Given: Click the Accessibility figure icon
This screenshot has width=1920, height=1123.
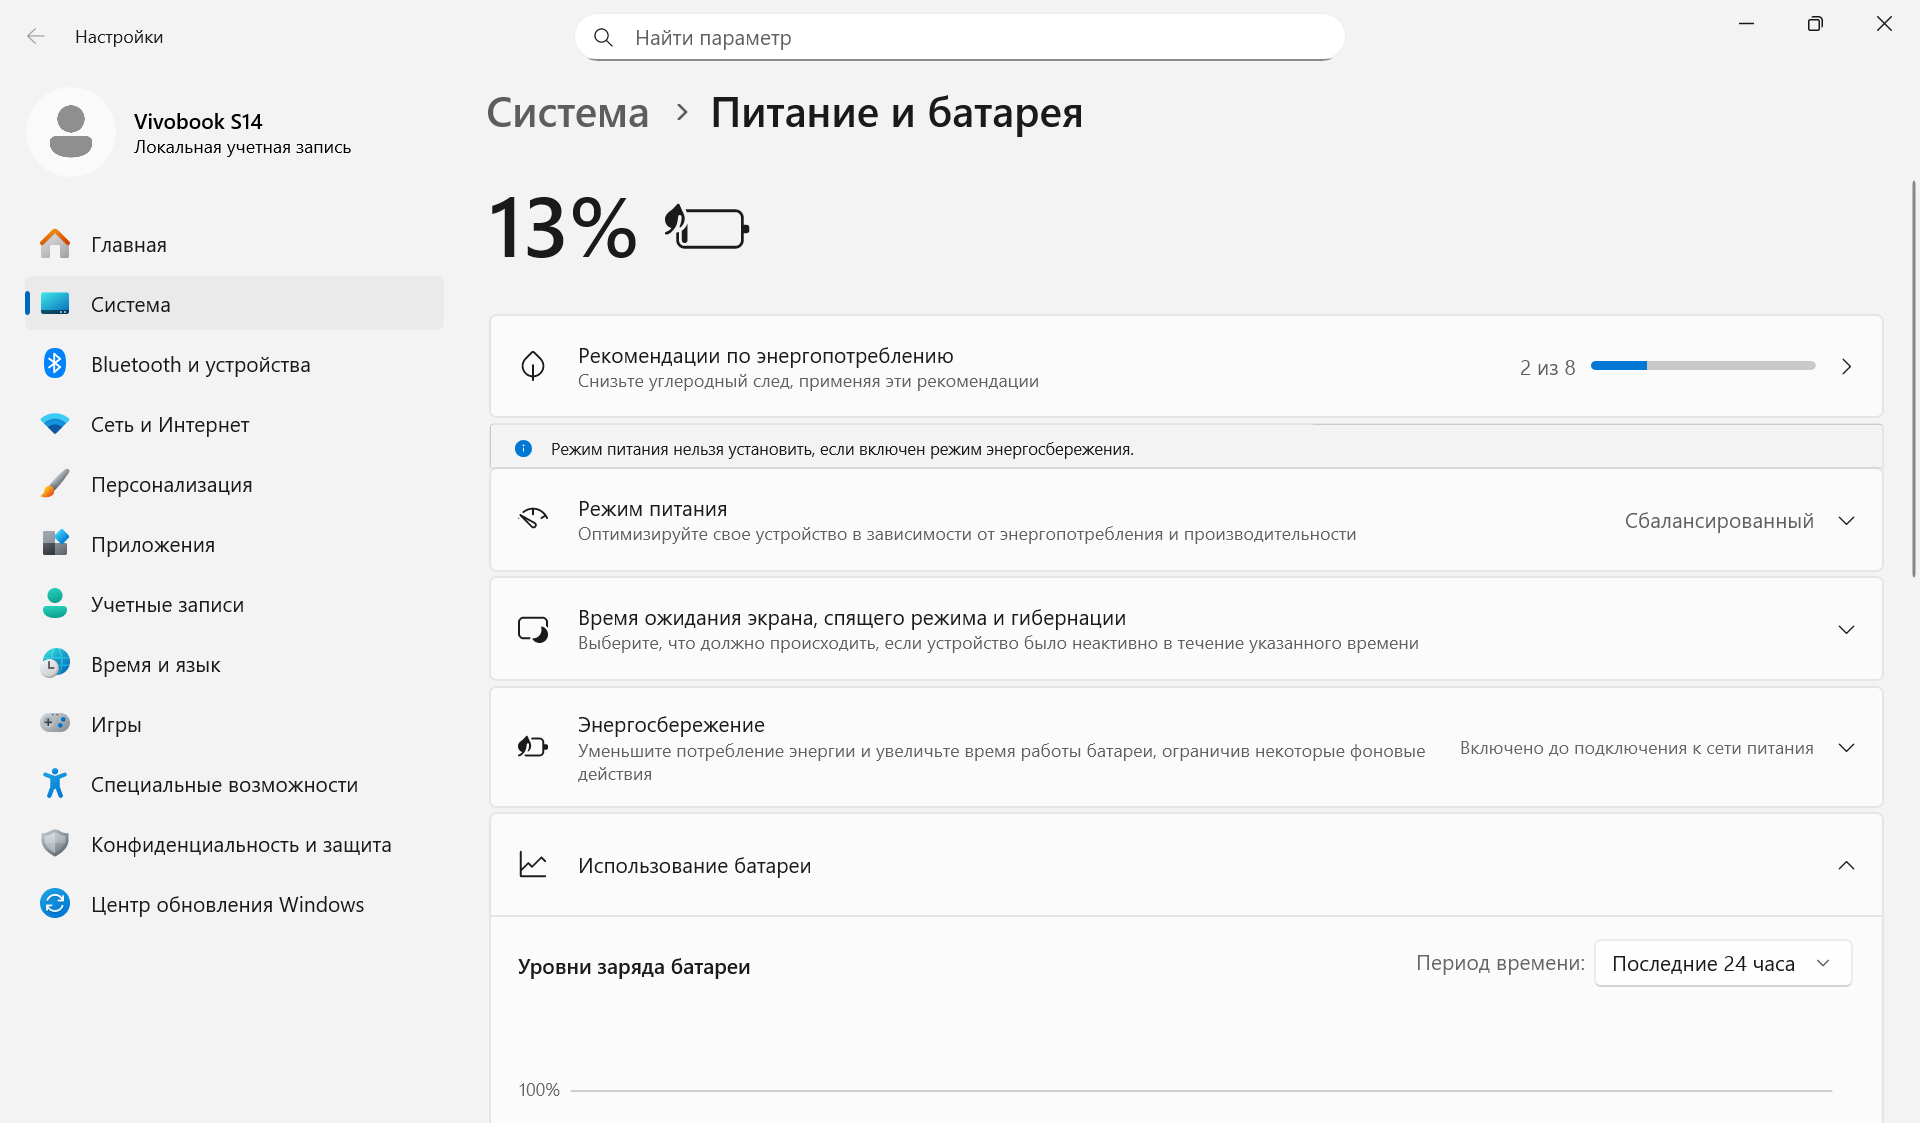Looking at the screenshot, I should tap(55, 784).
